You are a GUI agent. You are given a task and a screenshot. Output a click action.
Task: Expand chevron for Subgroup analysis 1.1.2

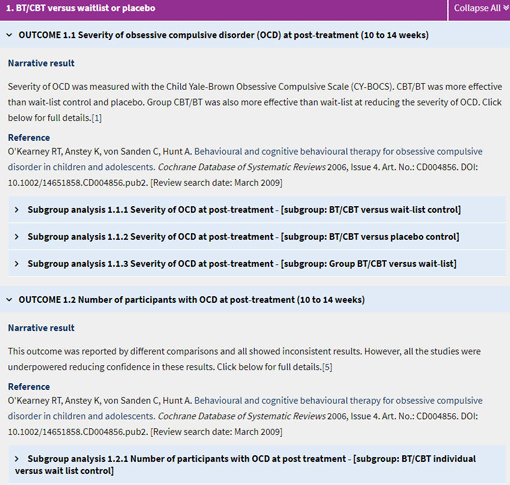pos(17,237)
